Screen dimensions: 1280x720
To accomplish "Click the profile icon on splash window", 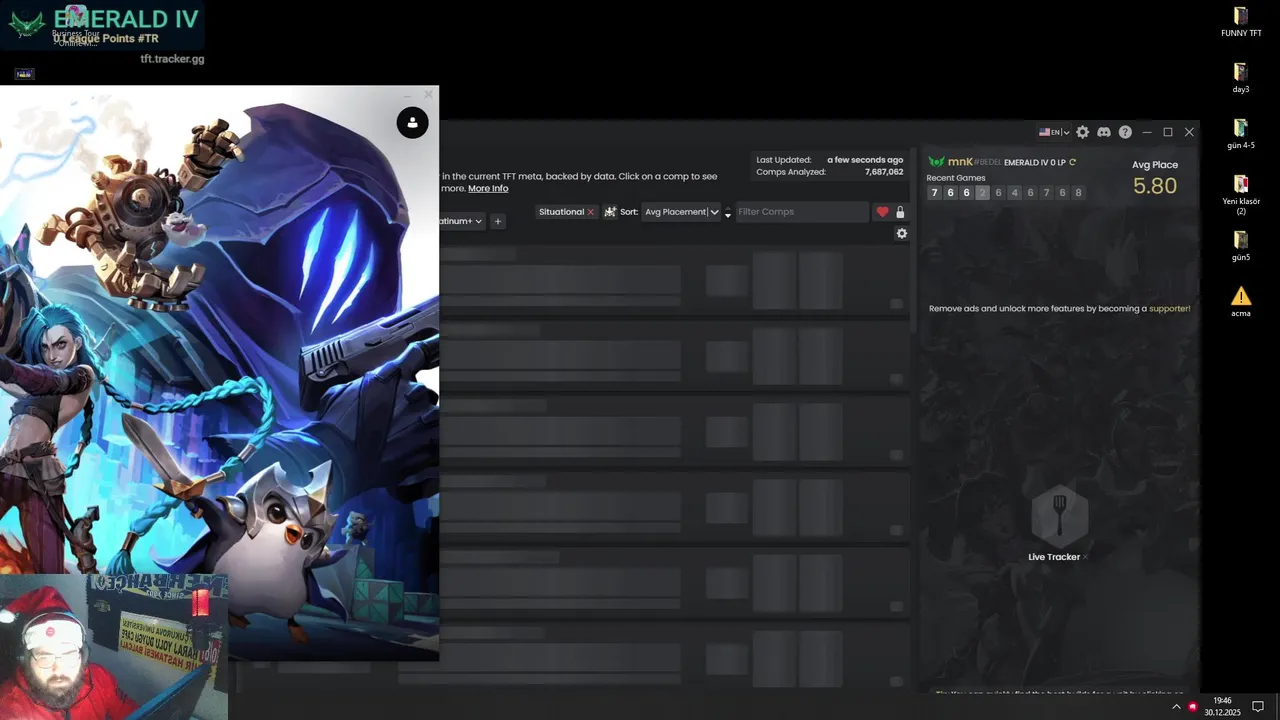I will (412, 123).
